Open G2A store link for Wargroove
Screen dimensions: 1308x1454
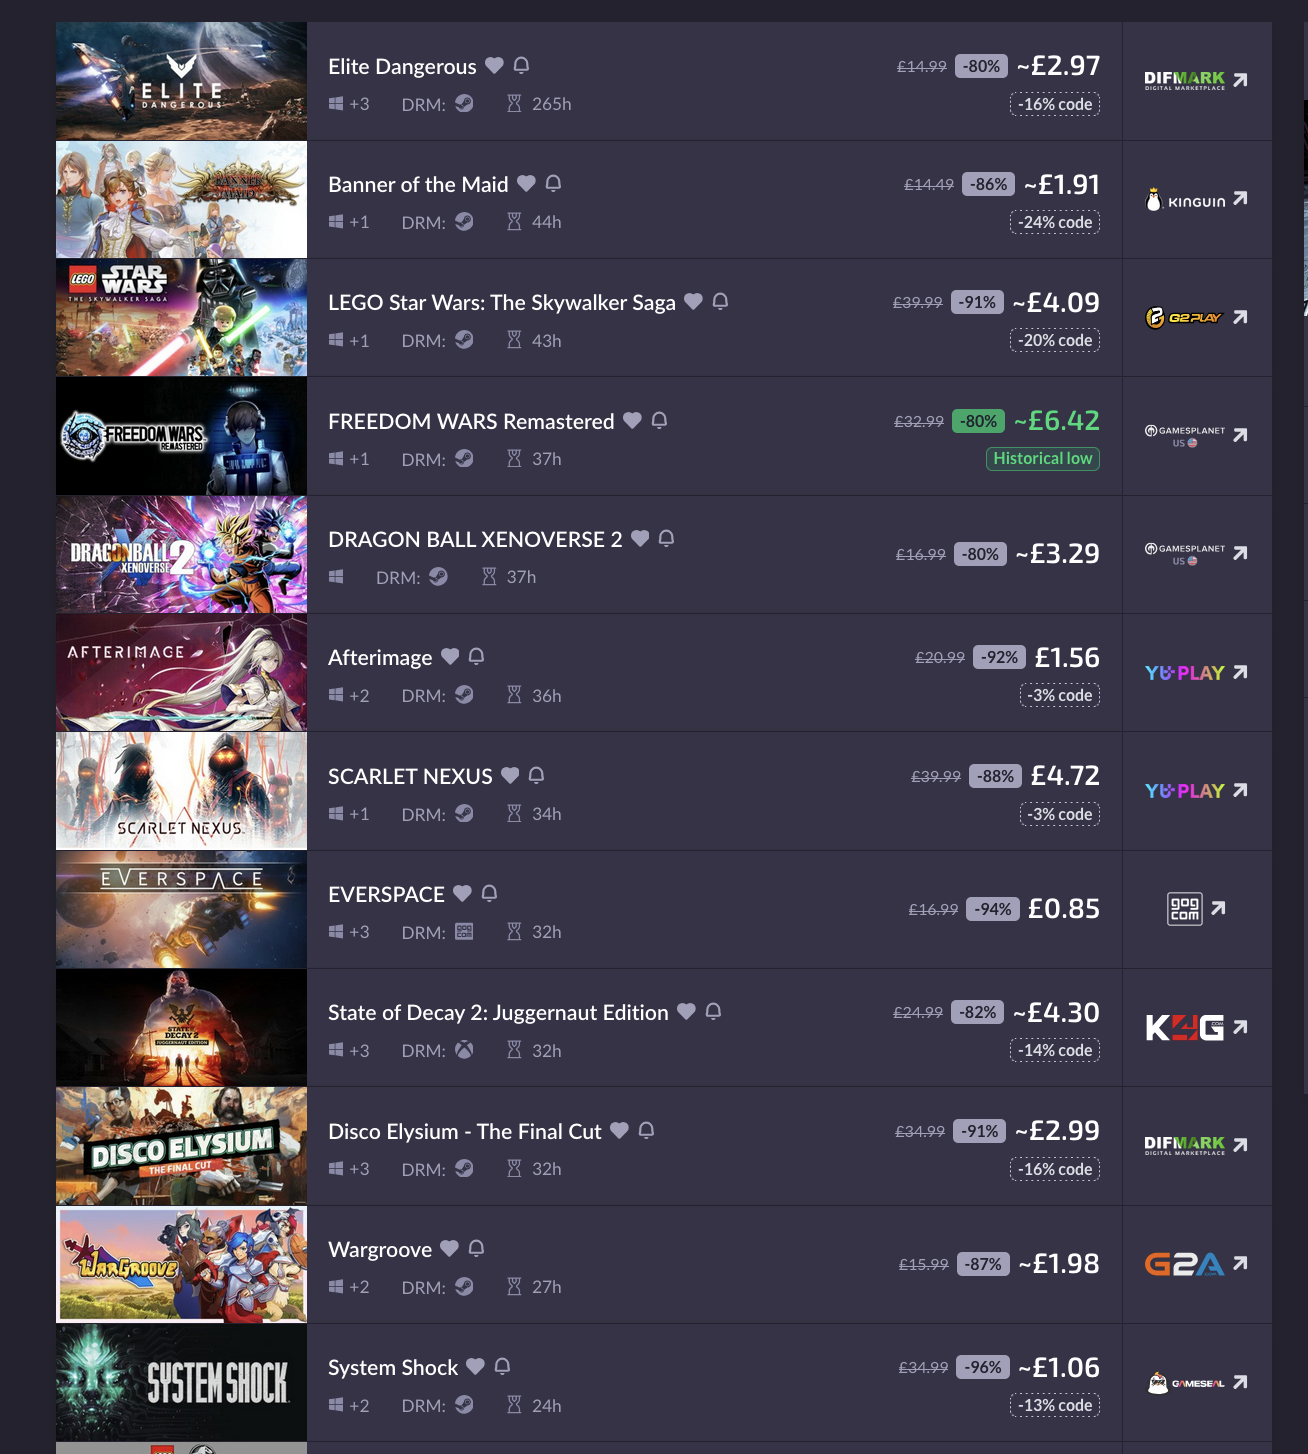pos(1196,1264)
